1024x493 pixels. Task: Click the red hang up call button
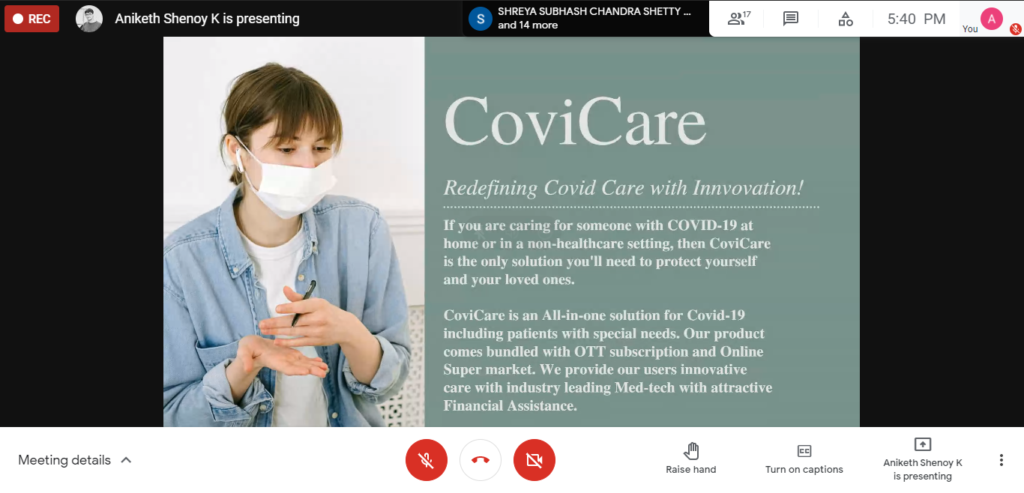(x=480, y=460)
